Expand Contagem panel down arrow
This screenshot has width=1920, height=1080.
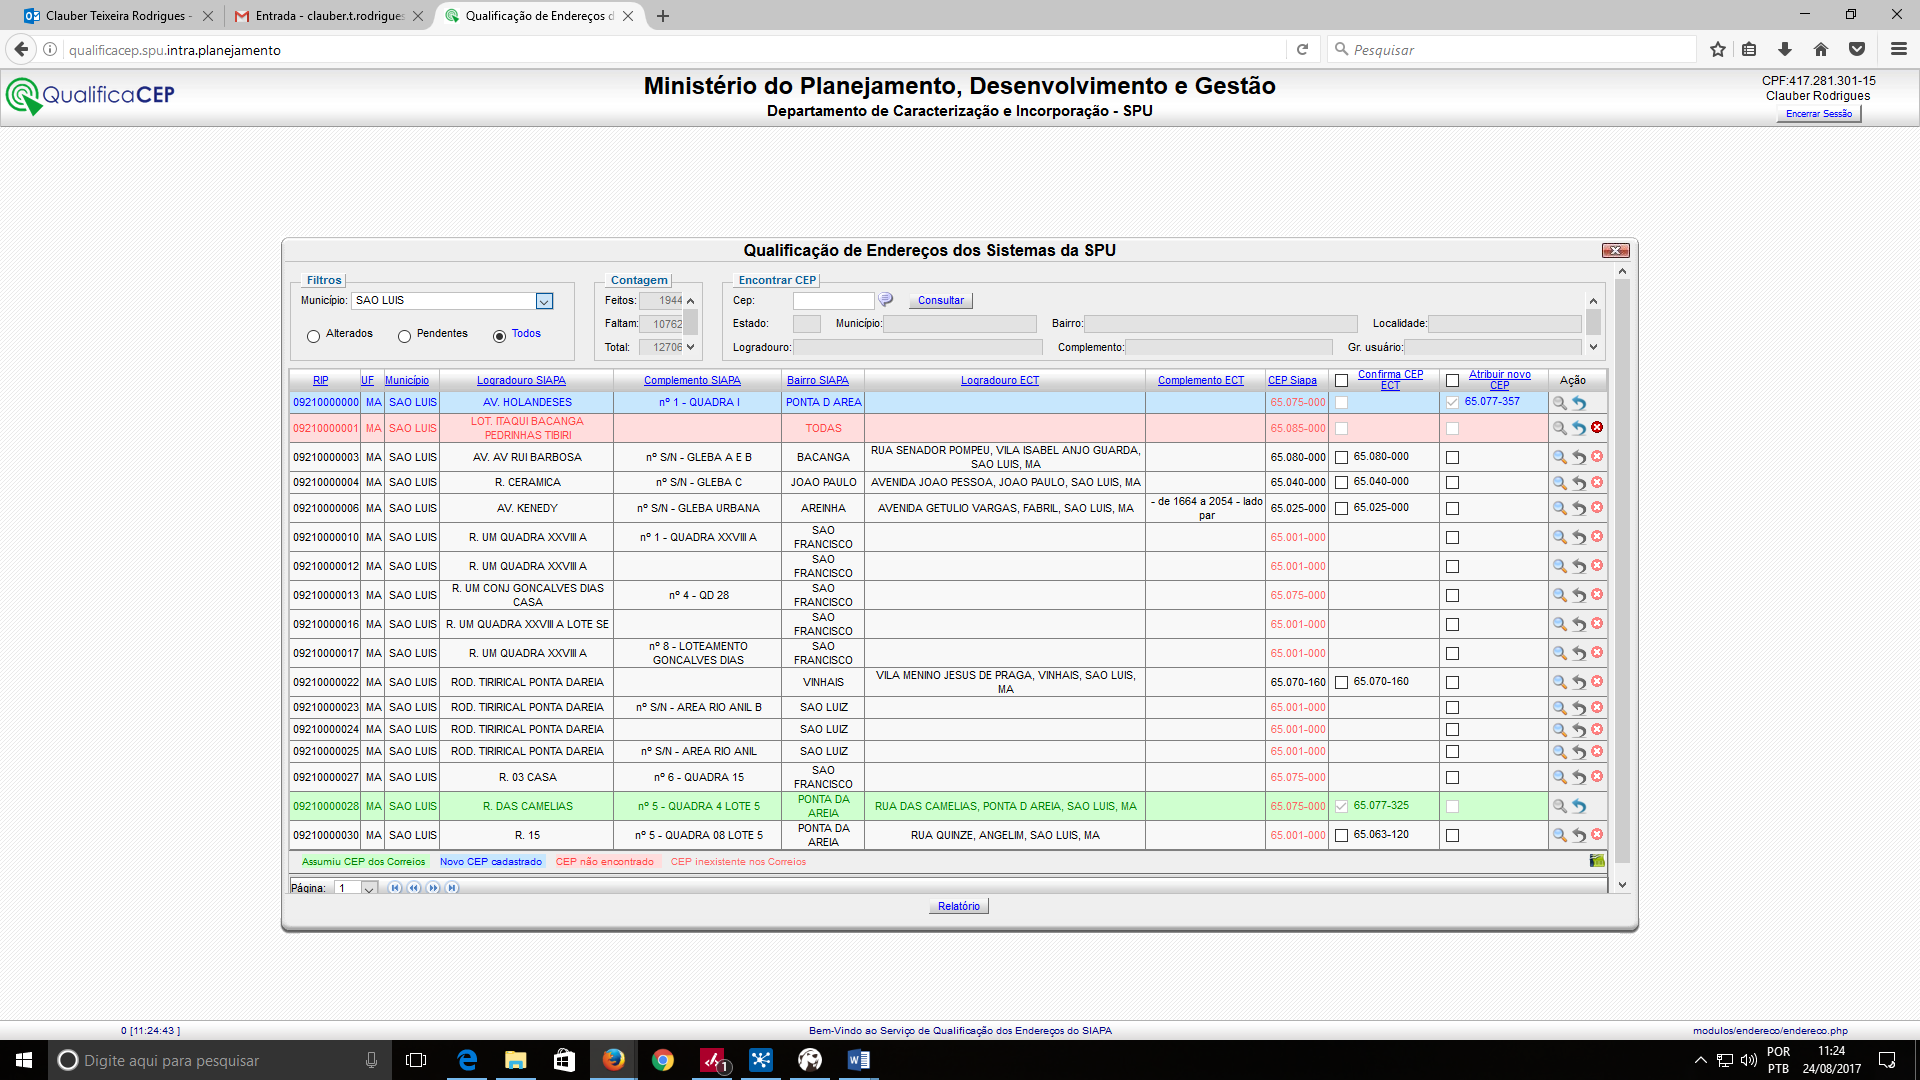690,347
